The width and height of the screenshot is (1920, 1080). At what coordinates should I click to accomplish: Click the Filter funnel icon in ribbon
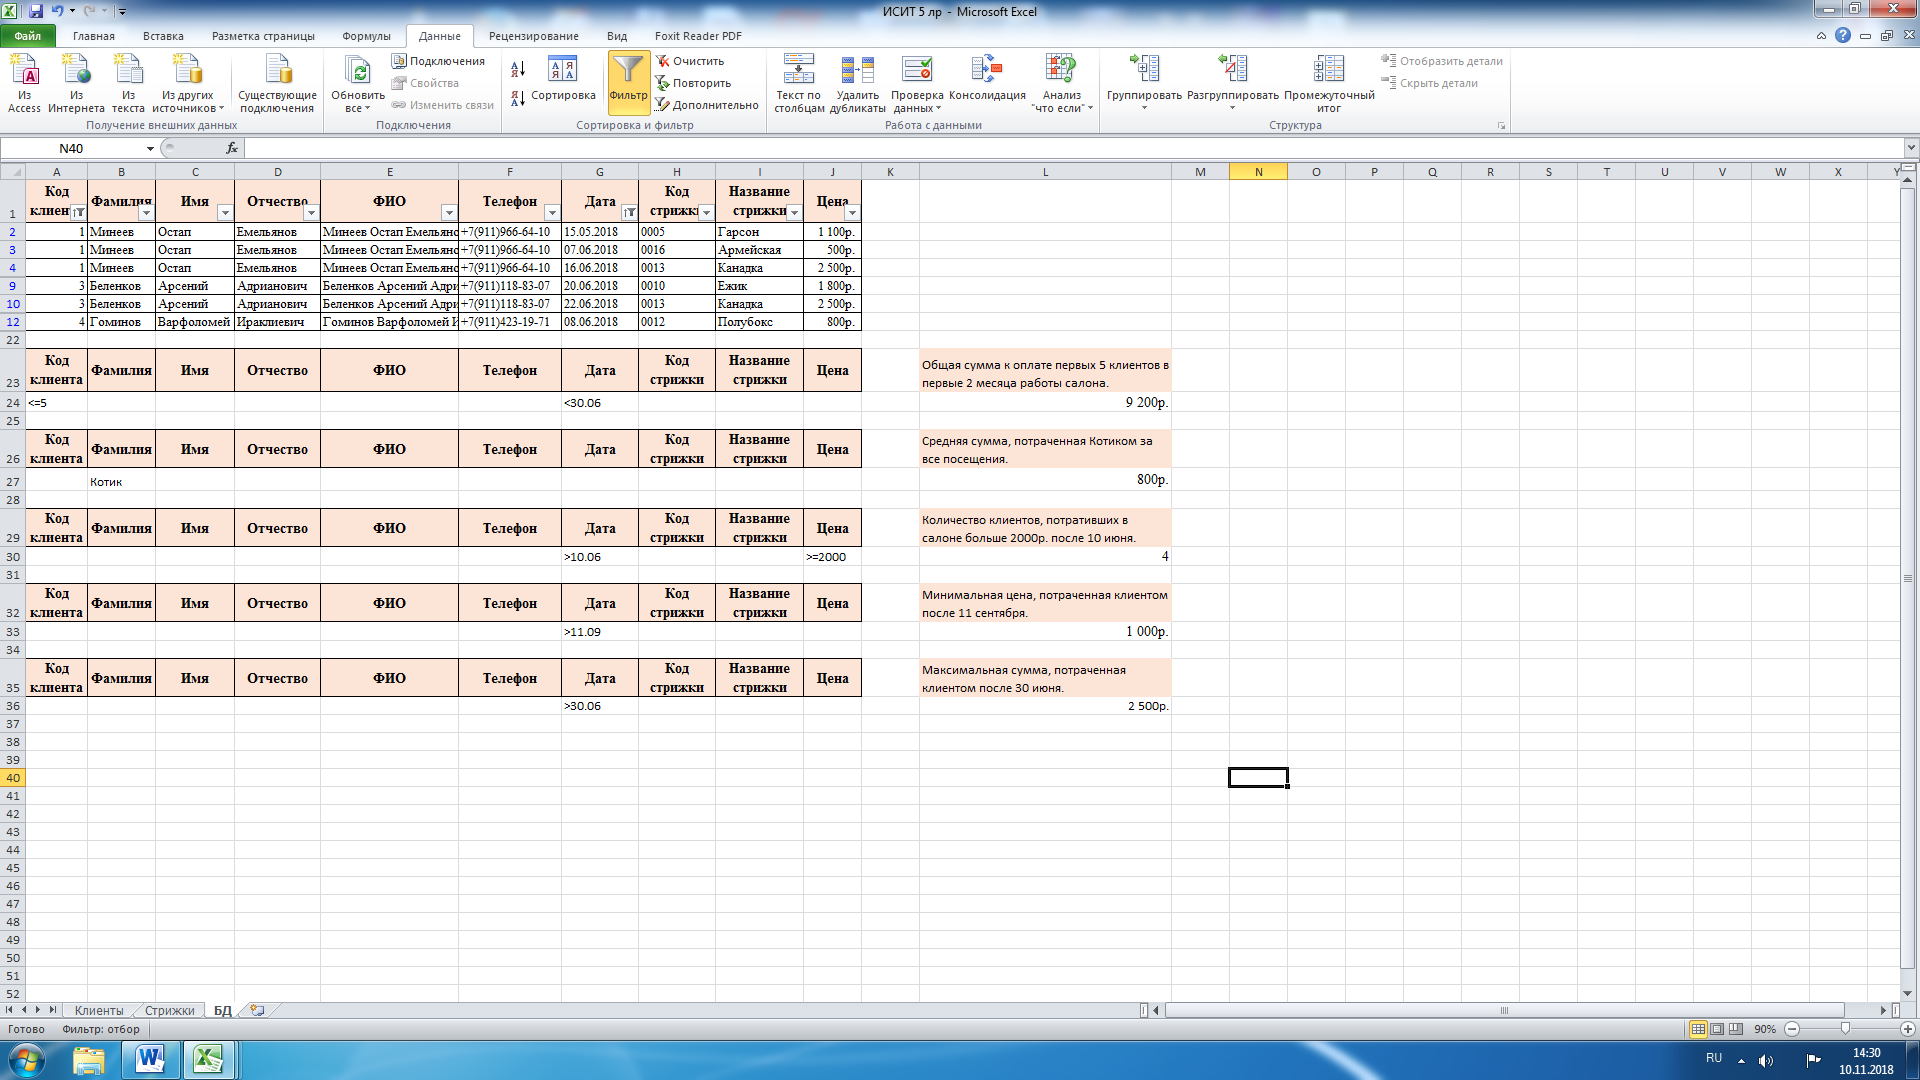point(628,72)
